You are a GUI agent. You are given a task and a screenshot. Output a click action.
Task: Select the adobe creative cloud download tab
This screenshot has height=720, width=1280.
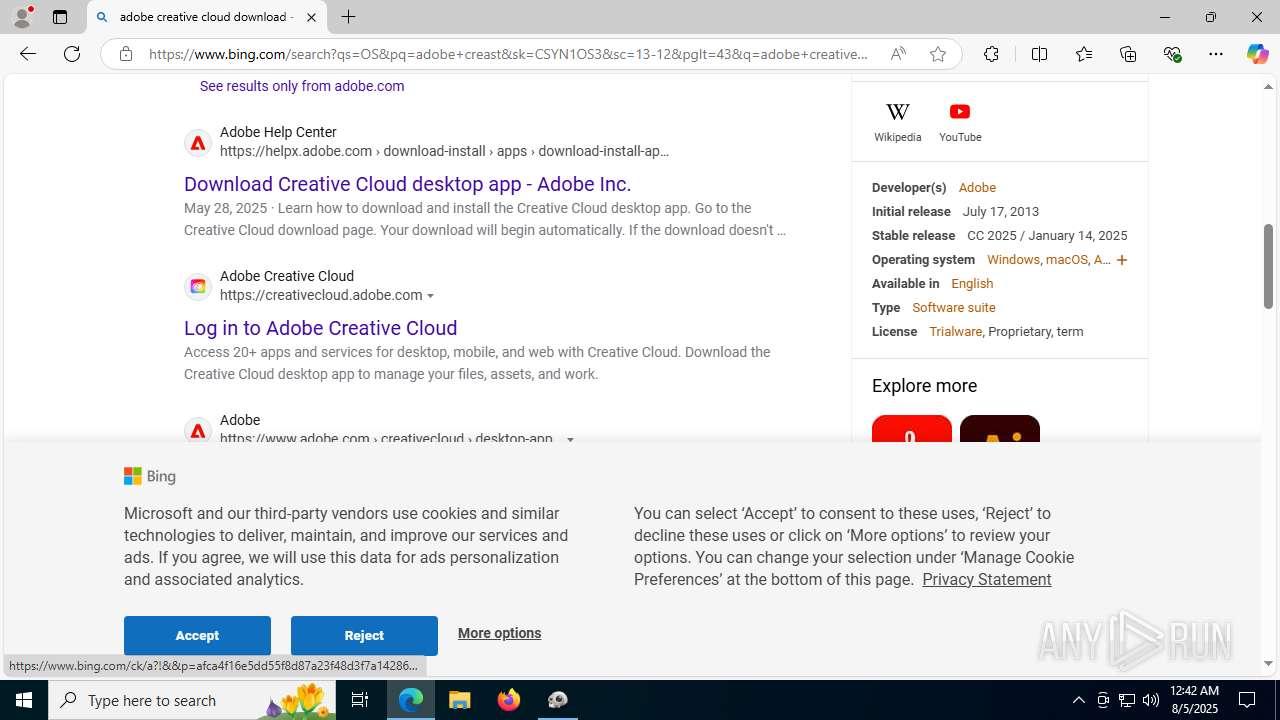205,17
